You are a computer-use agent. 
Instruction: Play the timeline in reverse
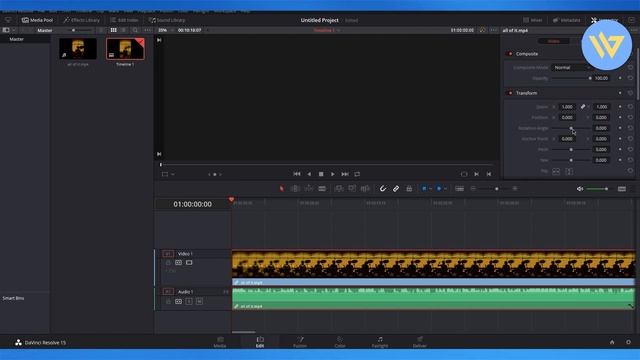point(309,174)
